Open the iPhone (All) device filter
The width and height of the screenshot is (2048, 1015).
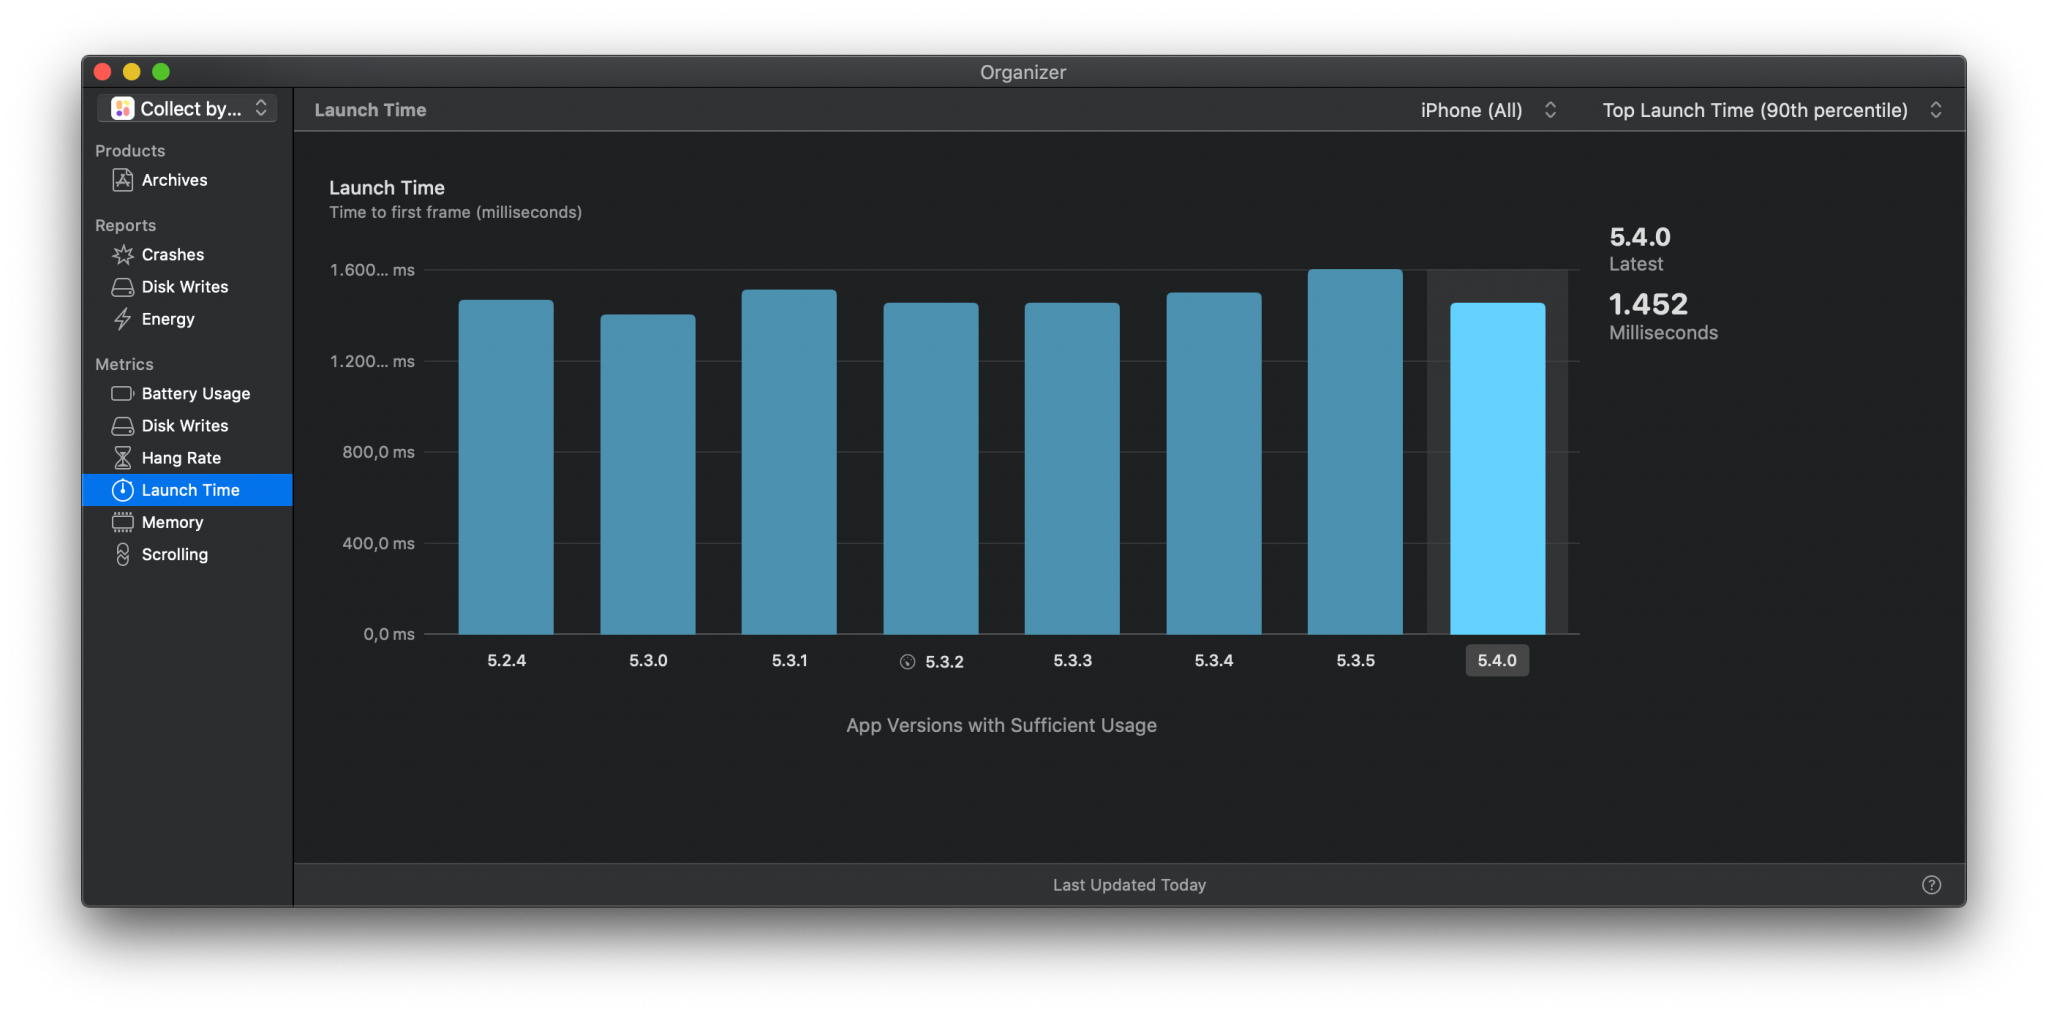coord(1488,110)
